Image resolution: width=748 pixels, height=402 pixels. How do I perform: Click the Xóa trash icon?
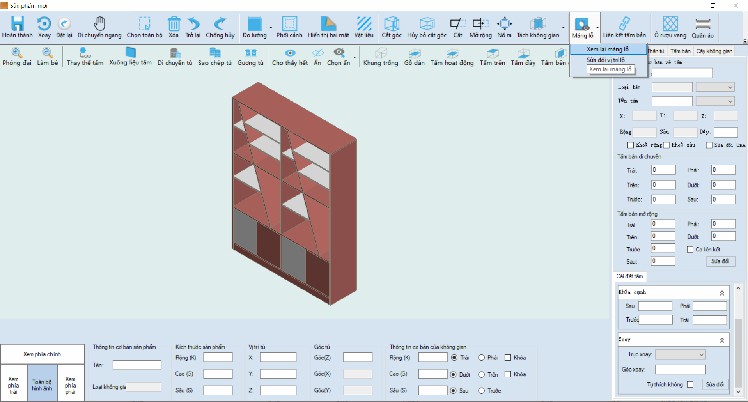coord(174,23)
